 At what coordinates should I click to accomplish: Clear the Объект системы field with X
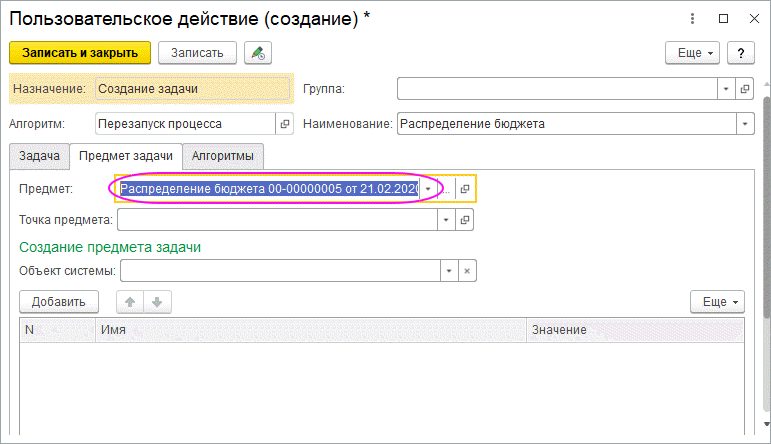click(466, 271)
